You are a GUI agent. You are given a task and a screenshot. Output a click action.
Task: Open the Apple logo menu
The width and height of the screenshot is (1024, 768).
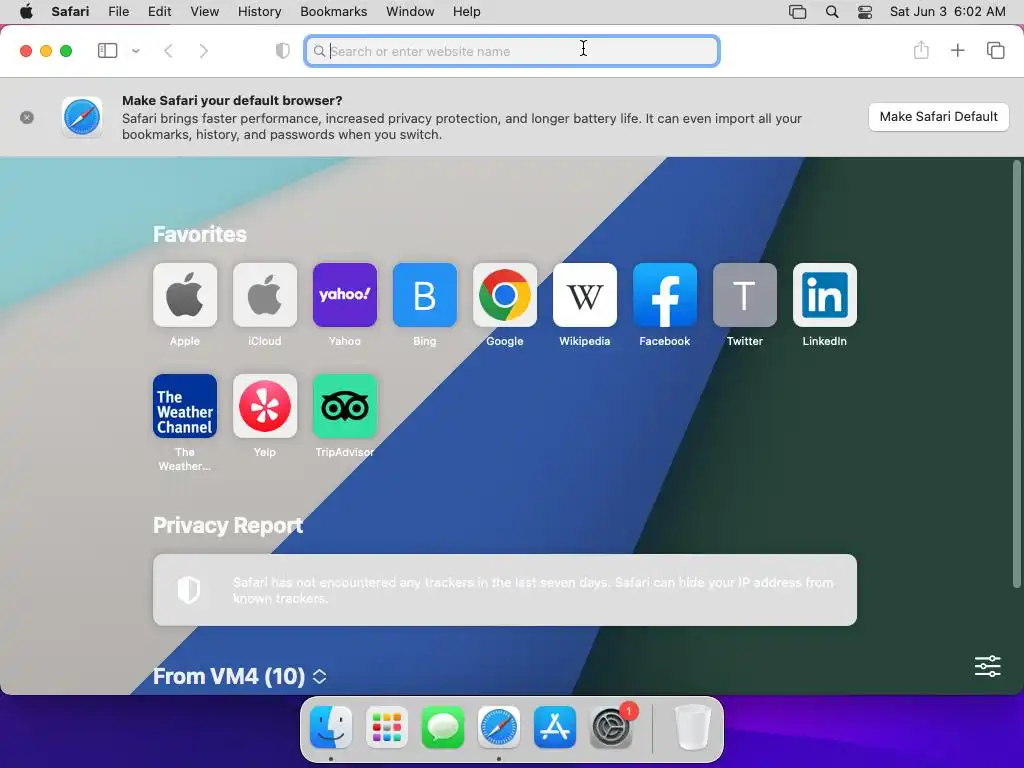pyautogui.click(x=26, y=12)
